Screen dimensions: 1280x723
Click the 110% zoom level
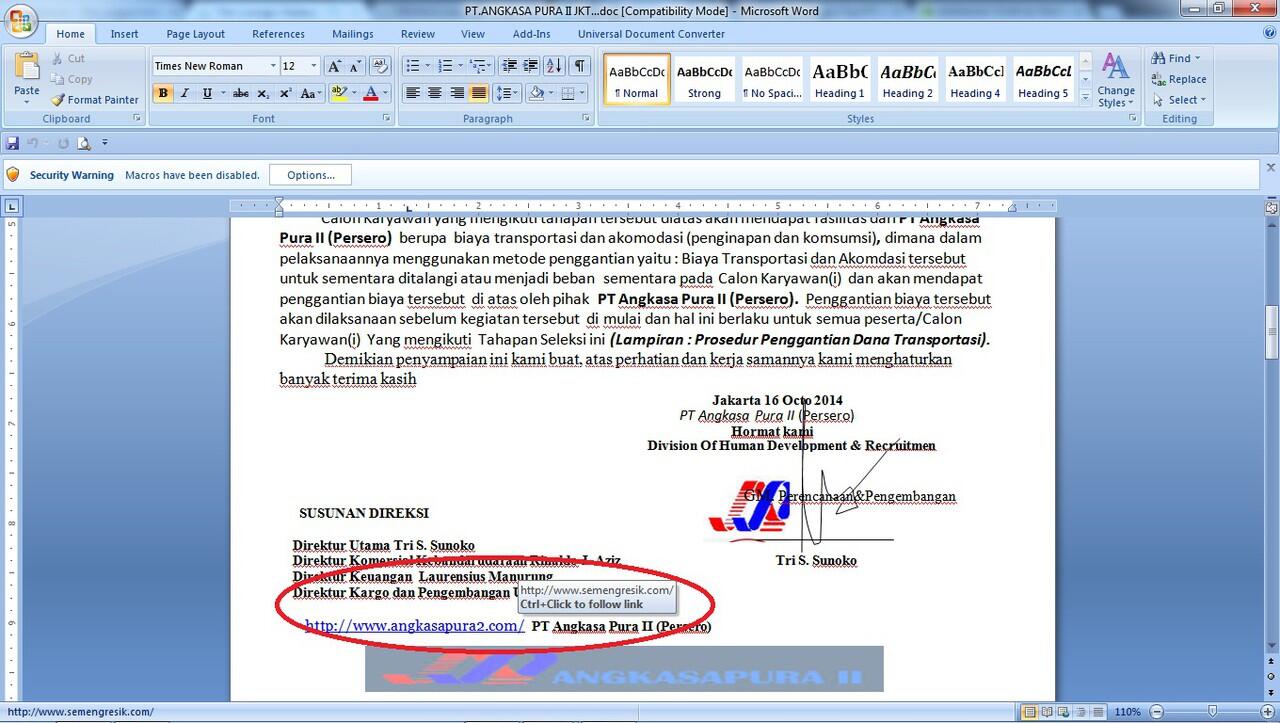click(x=1127, y=712)
